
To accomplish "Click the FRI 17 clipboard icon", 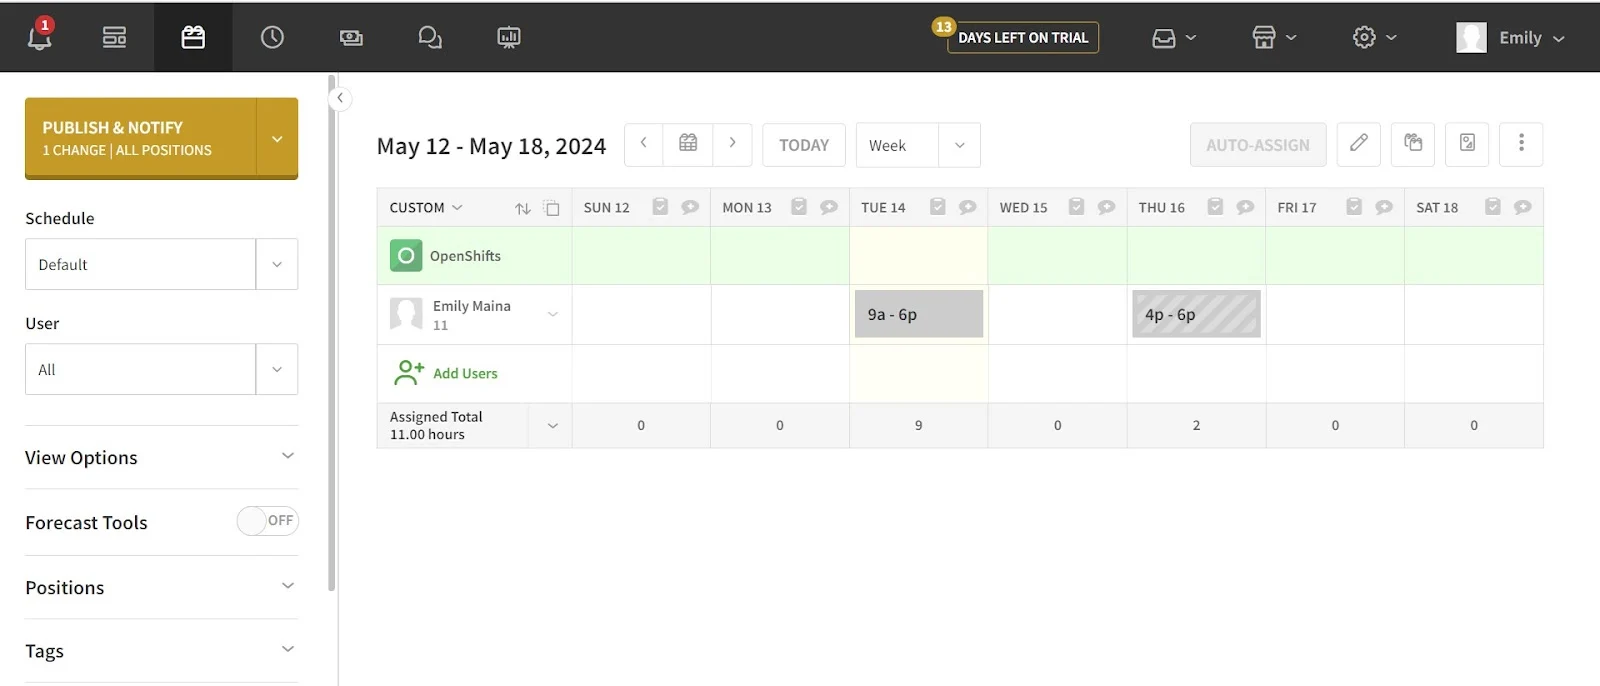I will point(1354,207).
